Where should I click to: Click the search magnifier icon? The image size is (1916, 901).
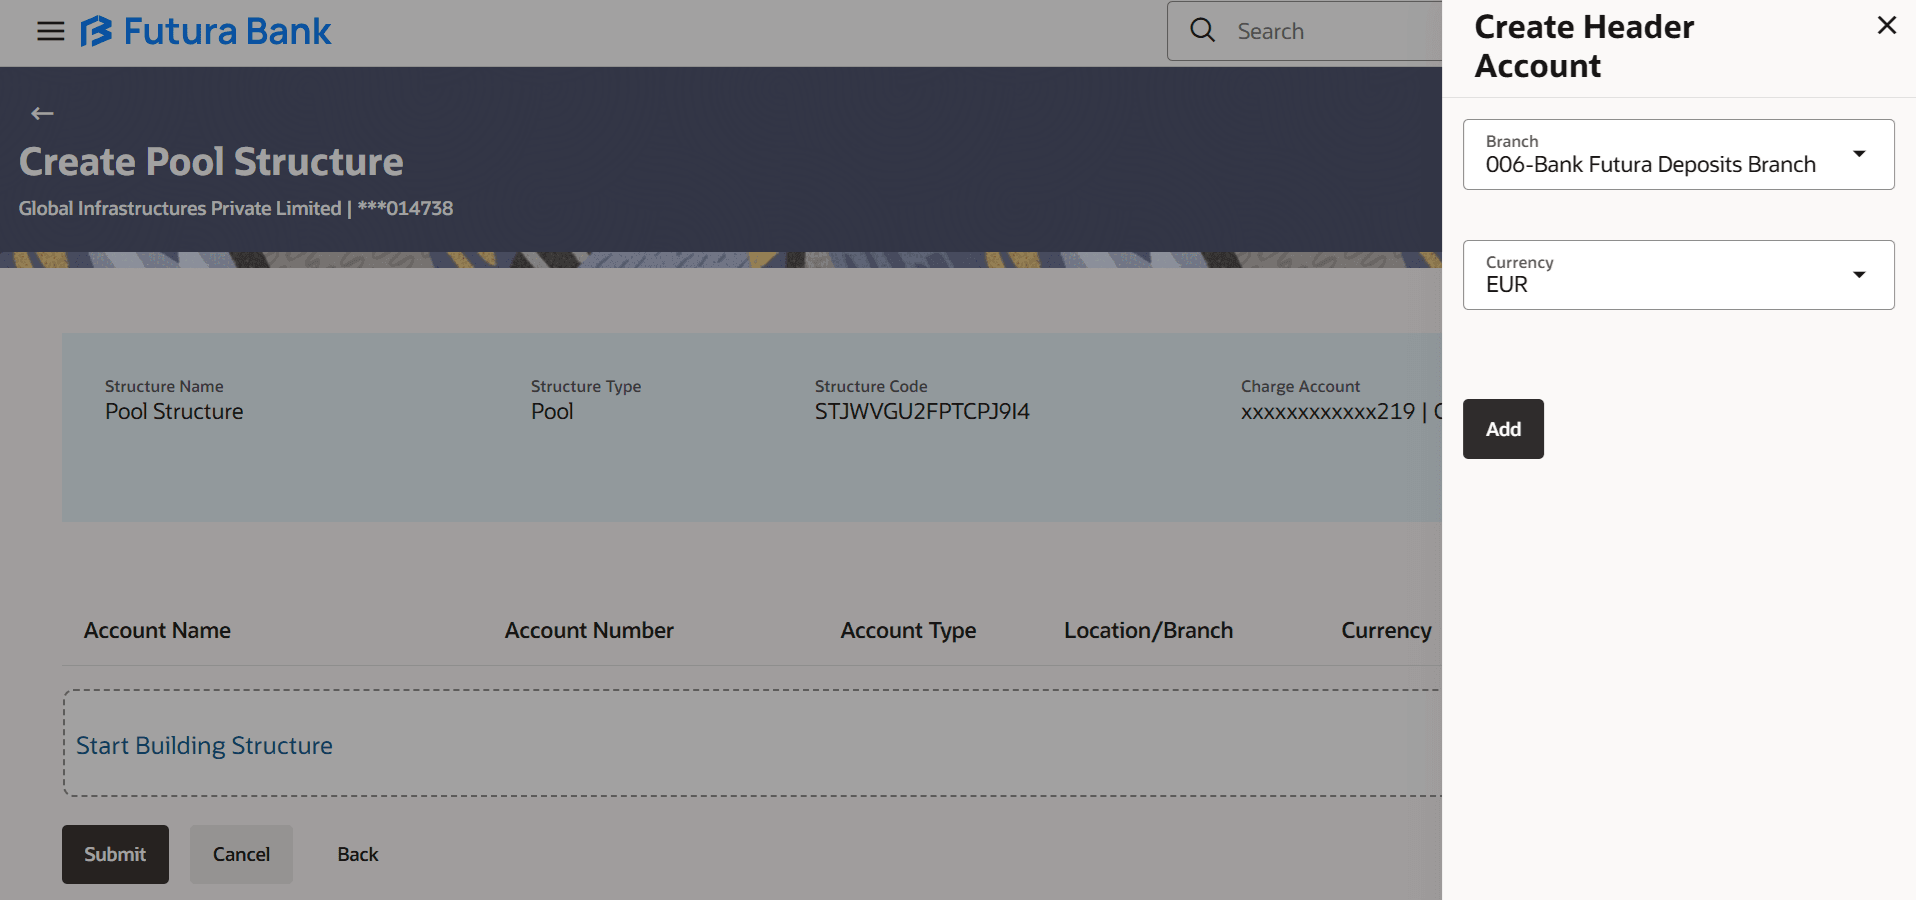(x=1202, y=31)
